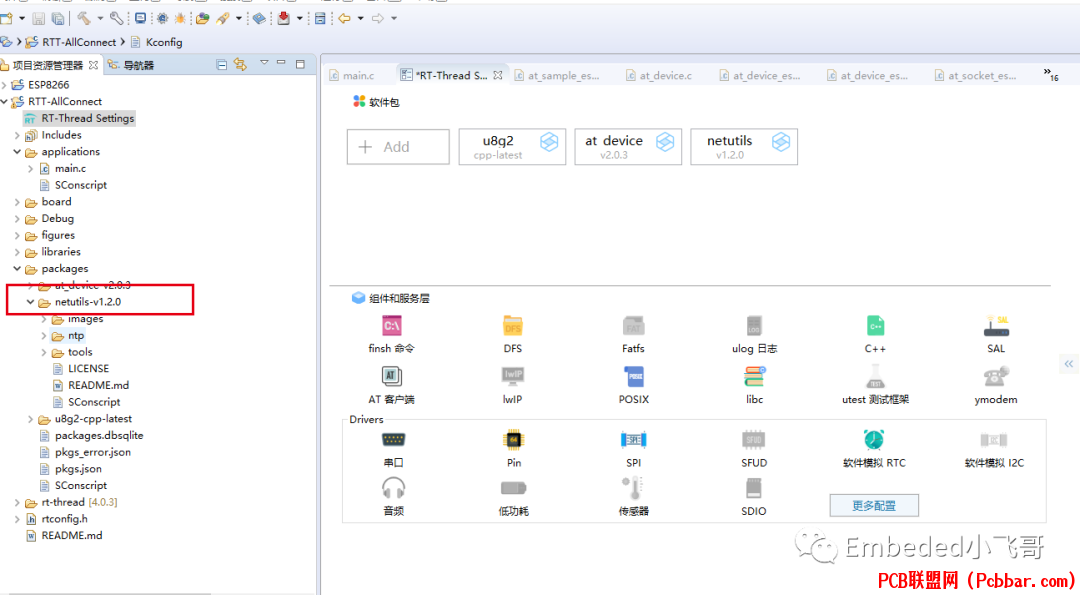Show the hidden editor tabs list

pos(1050,74)
